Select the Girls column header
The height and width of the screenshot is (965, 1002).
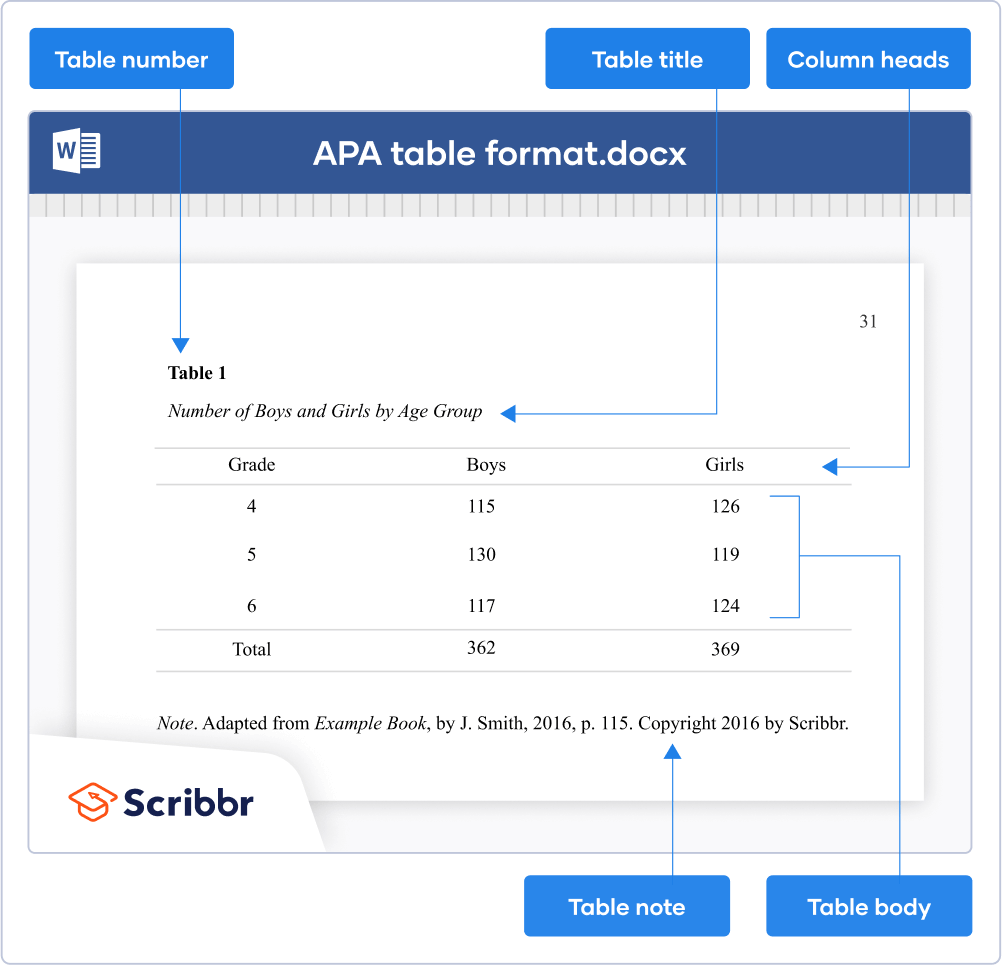[724, 465]
